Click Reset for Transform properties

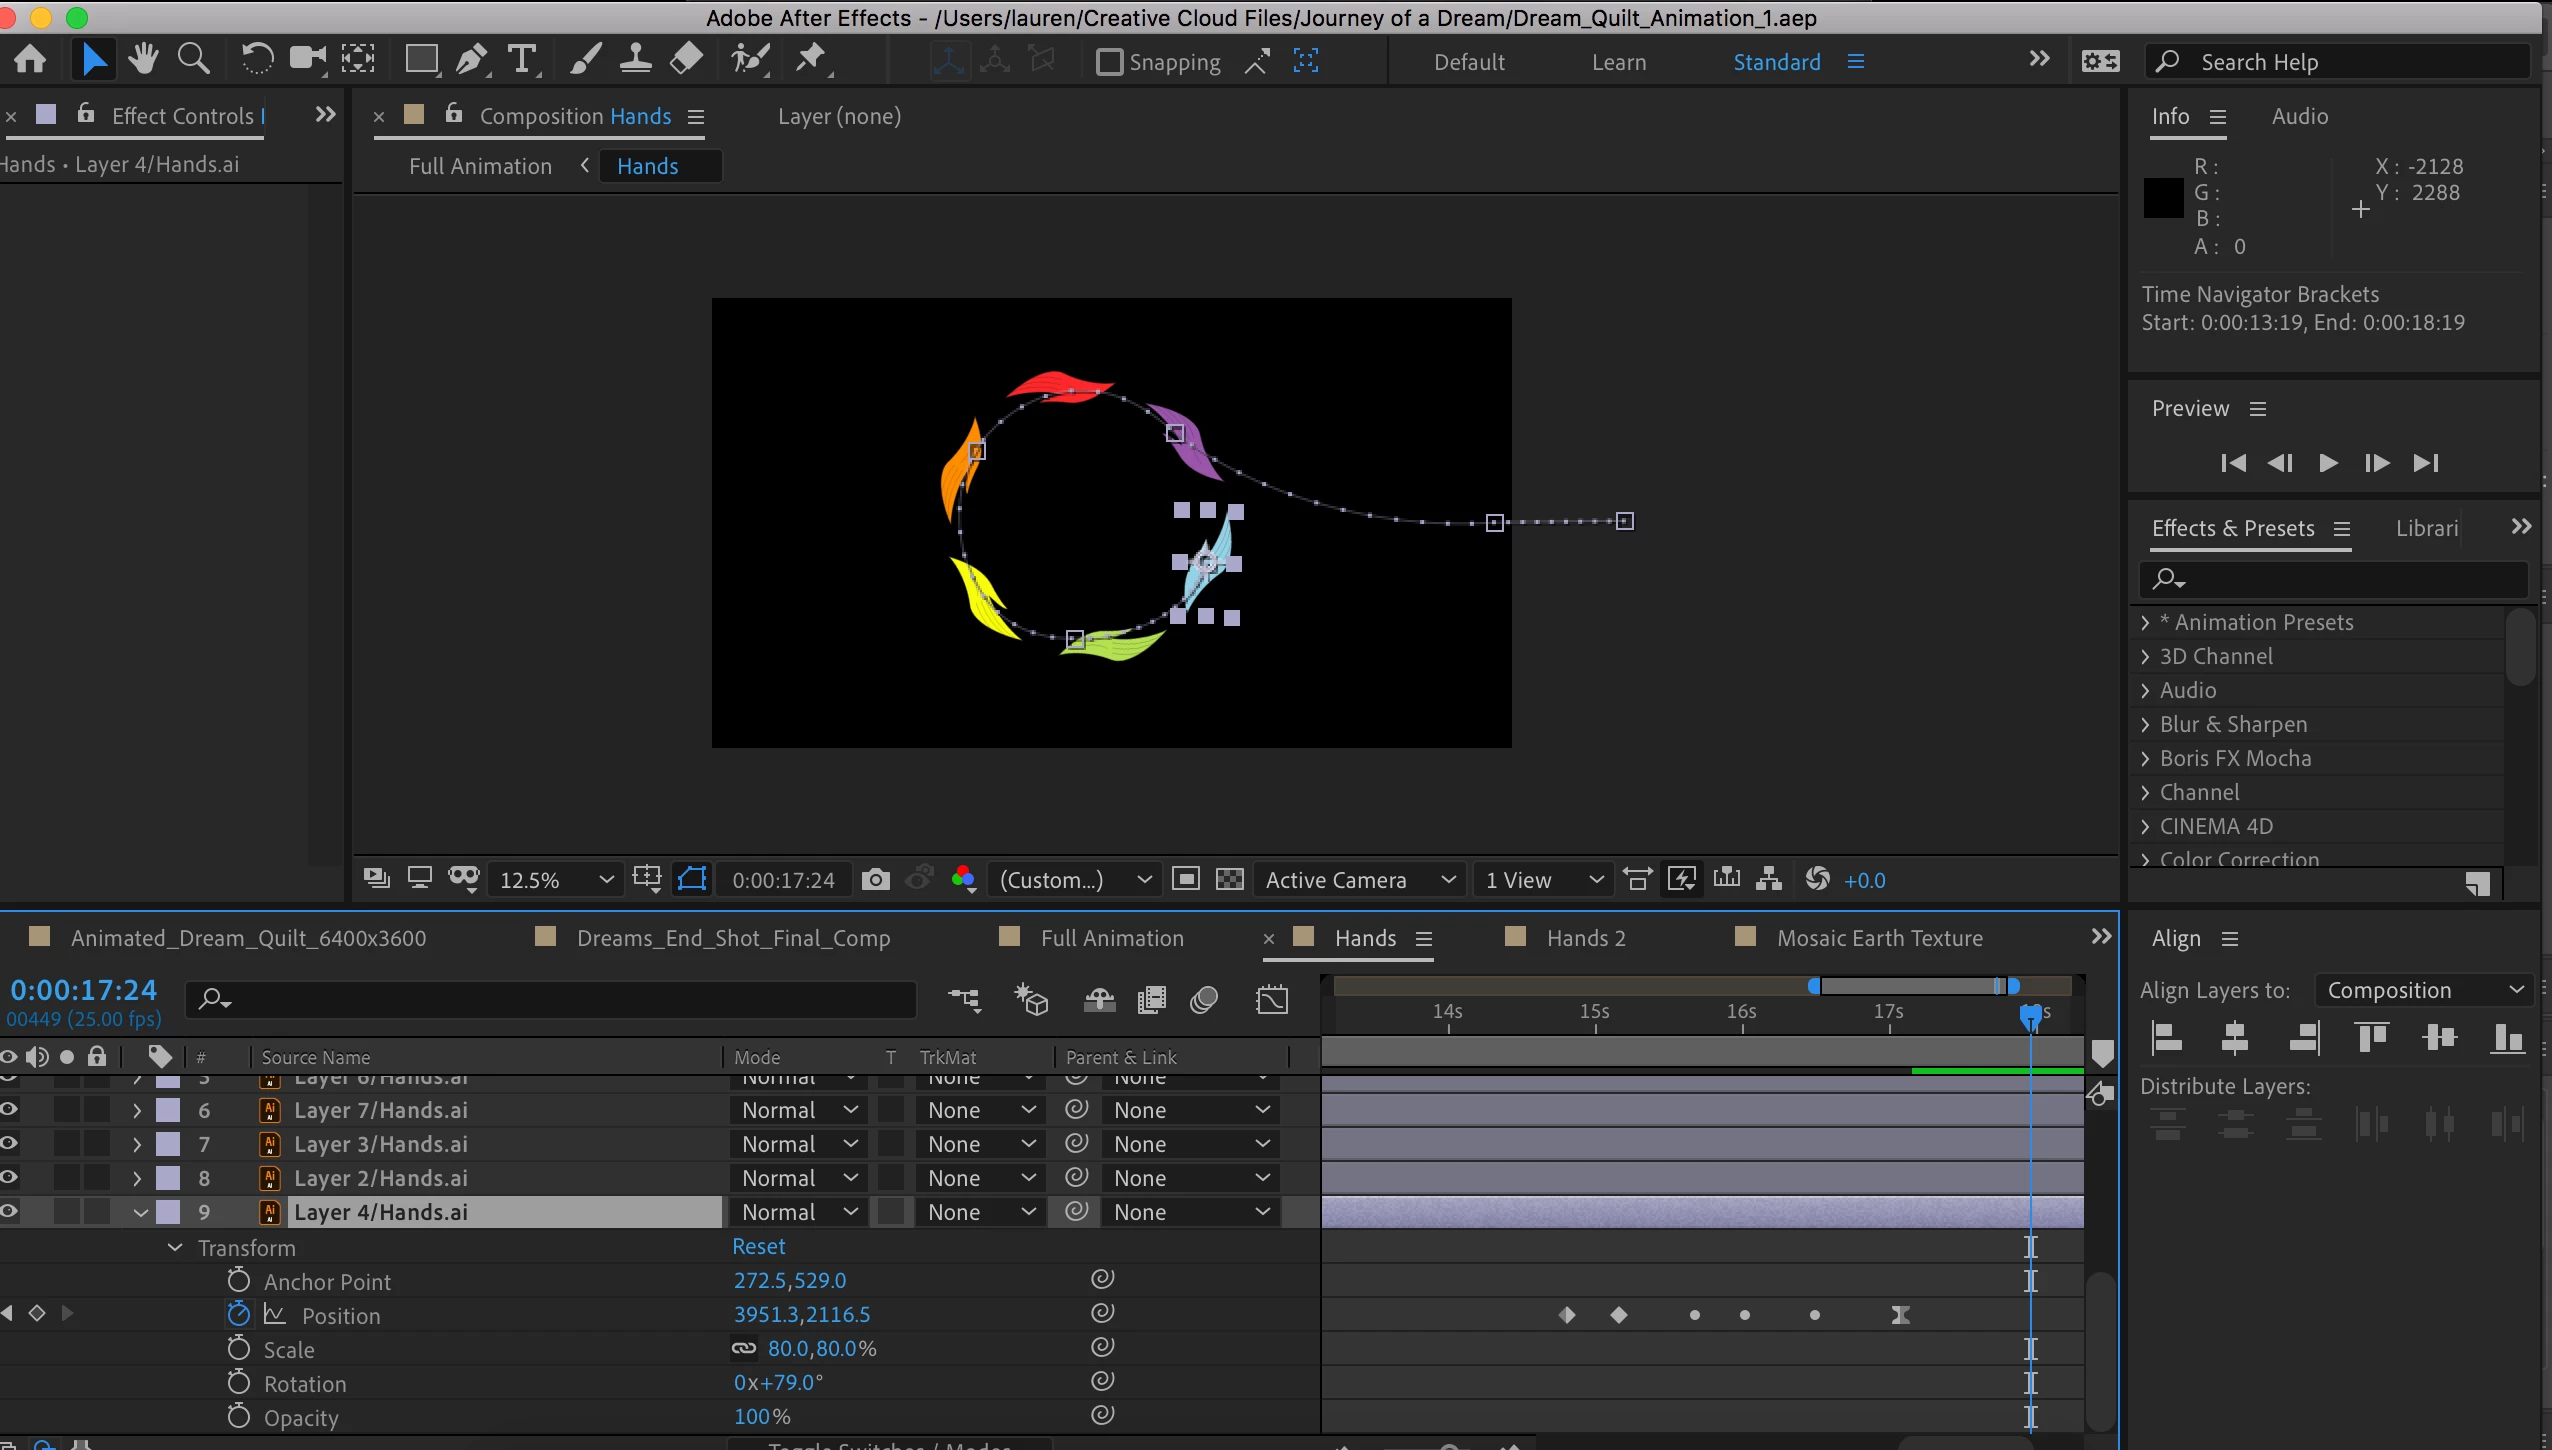click(758, 1246)
